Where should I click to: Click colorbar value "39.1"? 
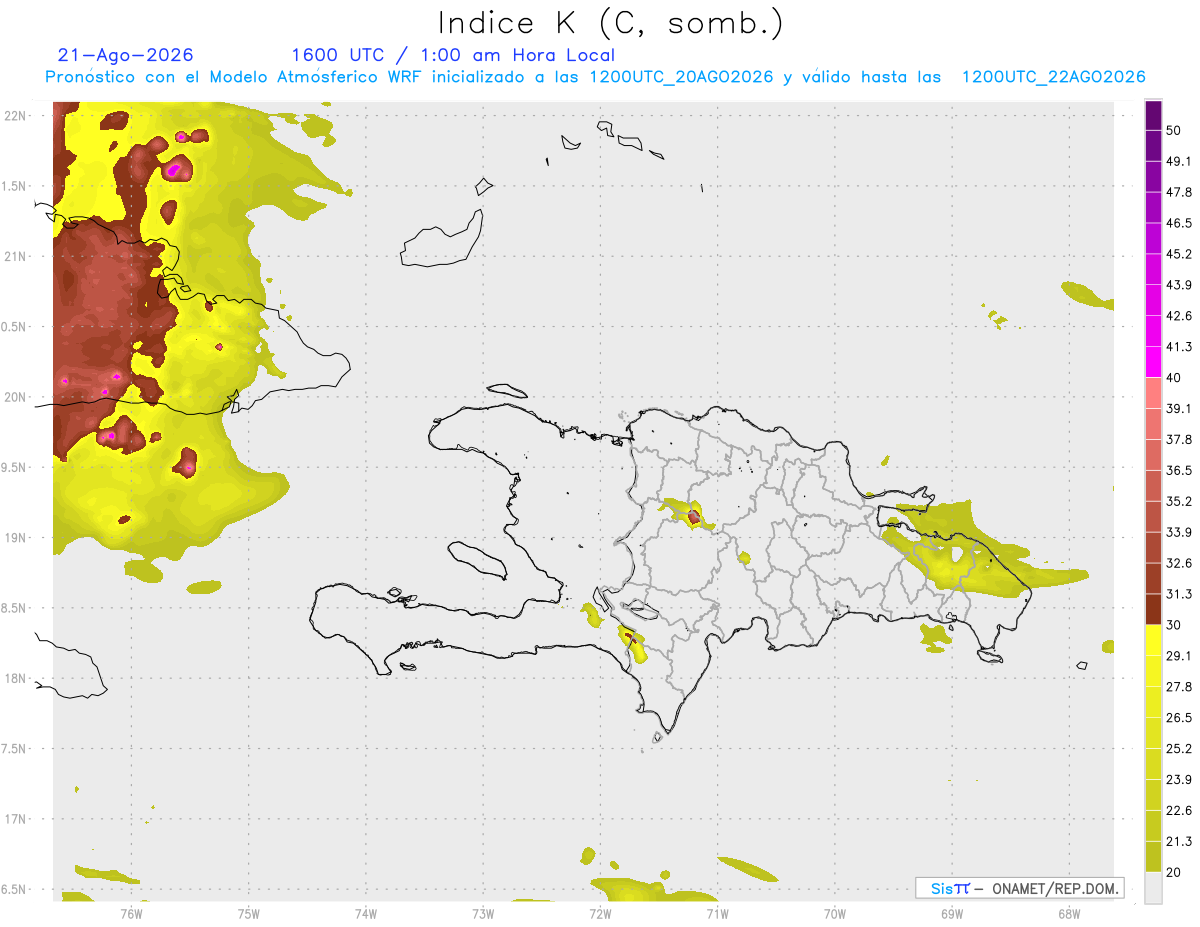[1179, 409]
